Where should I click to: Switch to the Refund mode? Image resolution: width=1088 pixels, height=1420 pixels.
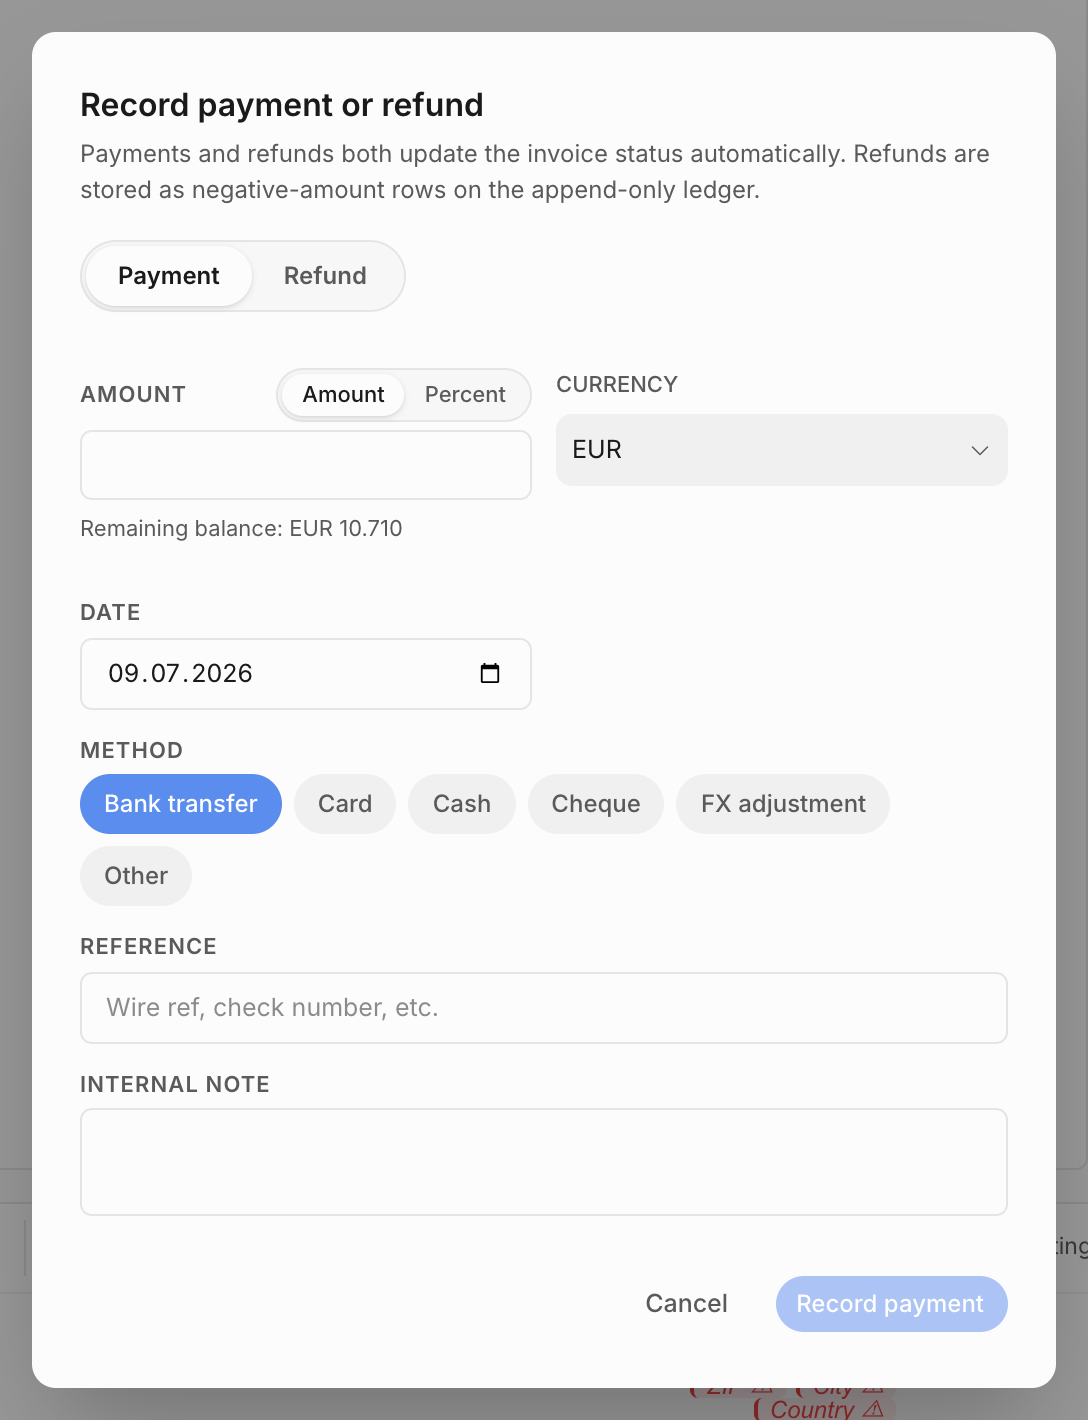325,276
